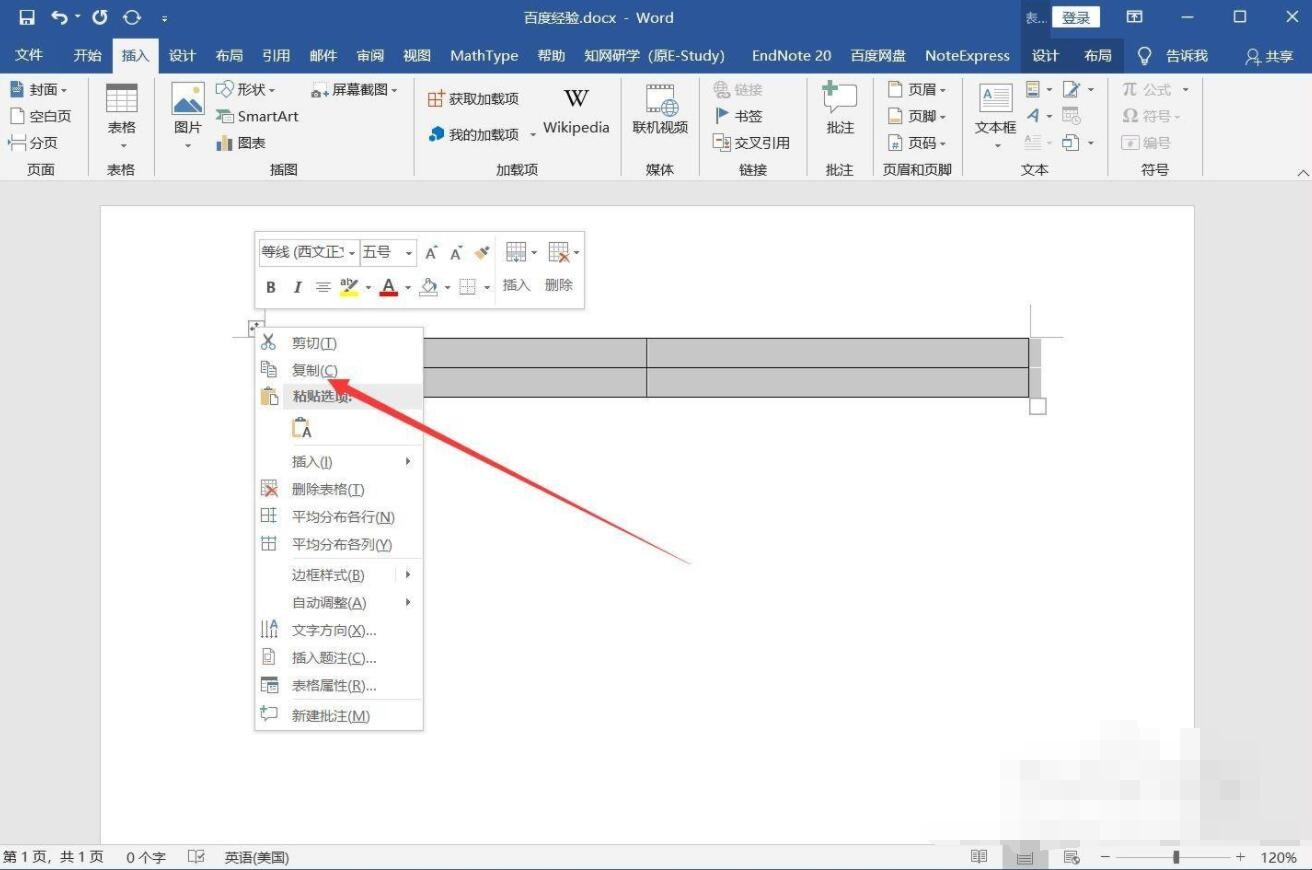Insert a chart with 图表
This screenshot has width=1312, height=870.
coord(241,143)
